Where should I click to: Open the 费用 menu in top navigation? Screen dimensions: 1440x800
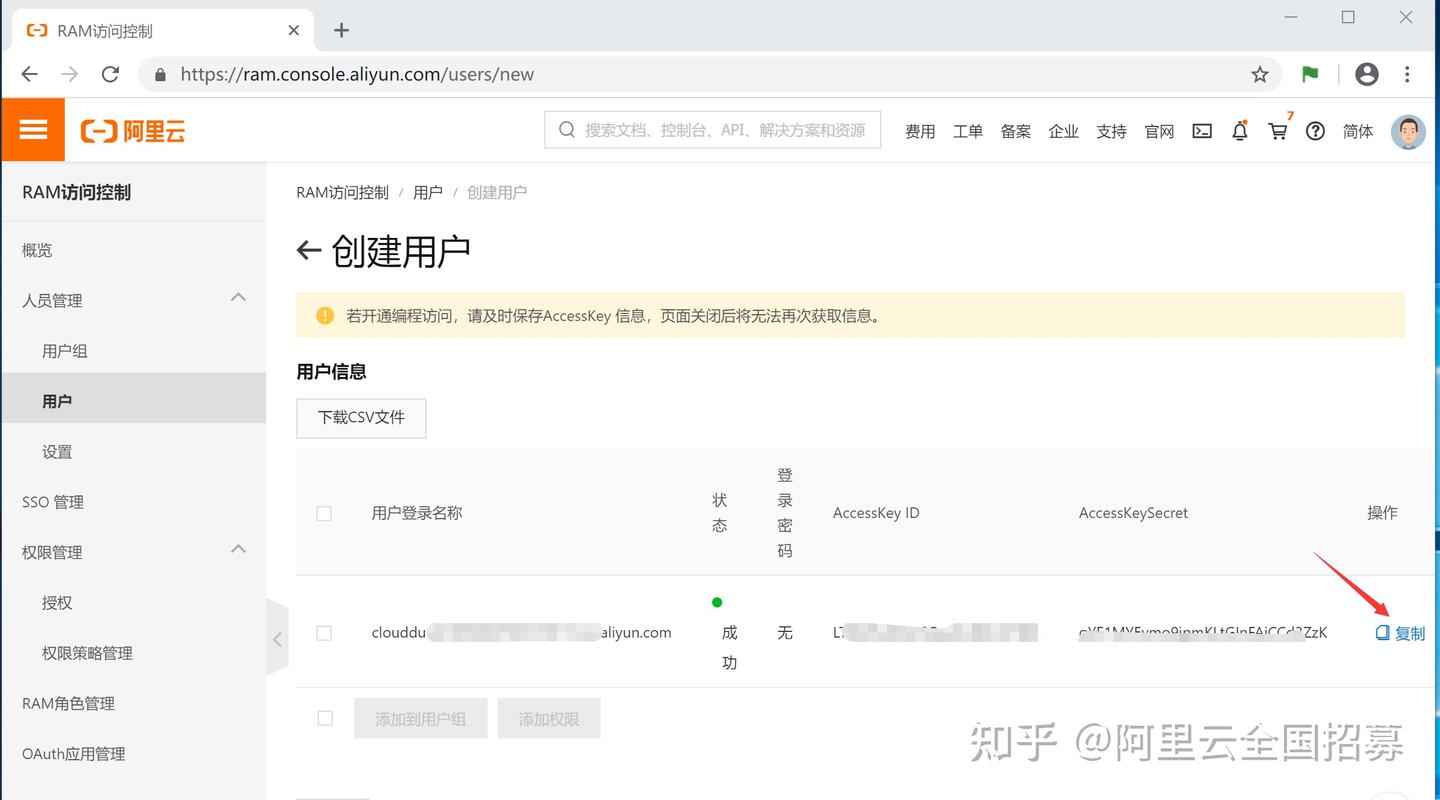(x=920, y=131)
